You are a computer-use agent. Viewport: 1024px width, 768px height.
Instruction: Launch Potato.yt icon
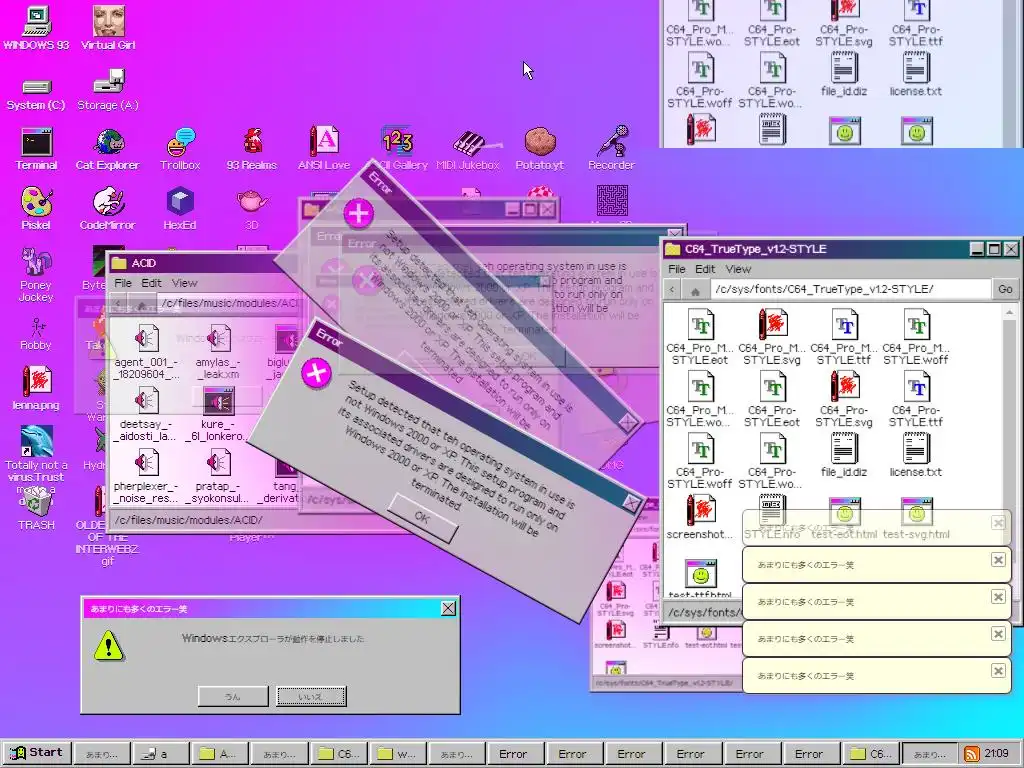click(539, 150)
